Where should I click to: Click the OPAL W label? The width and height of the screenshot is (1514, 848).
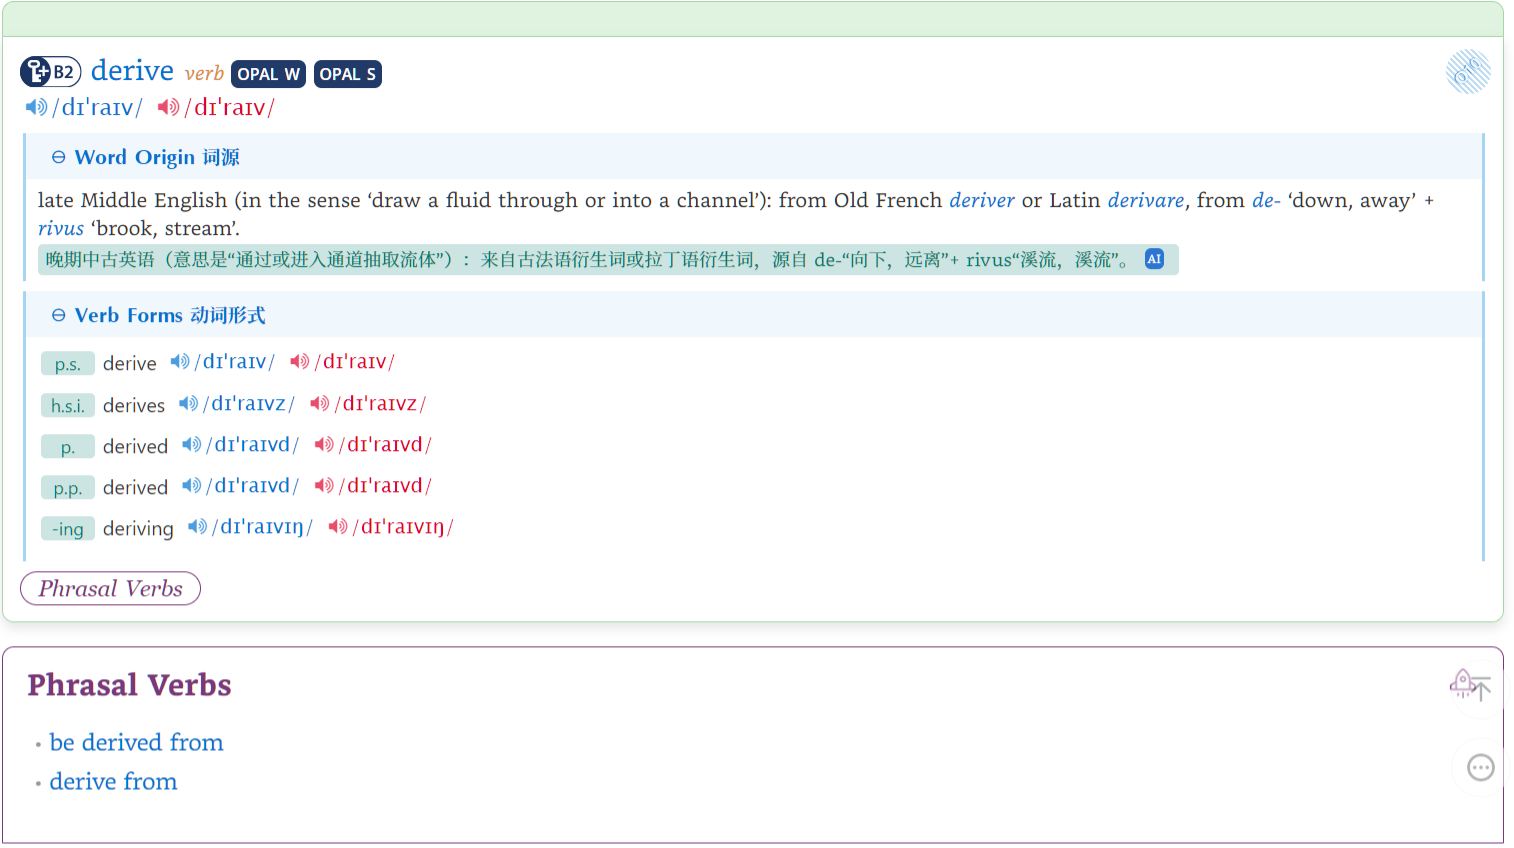(x=268, y=74)
